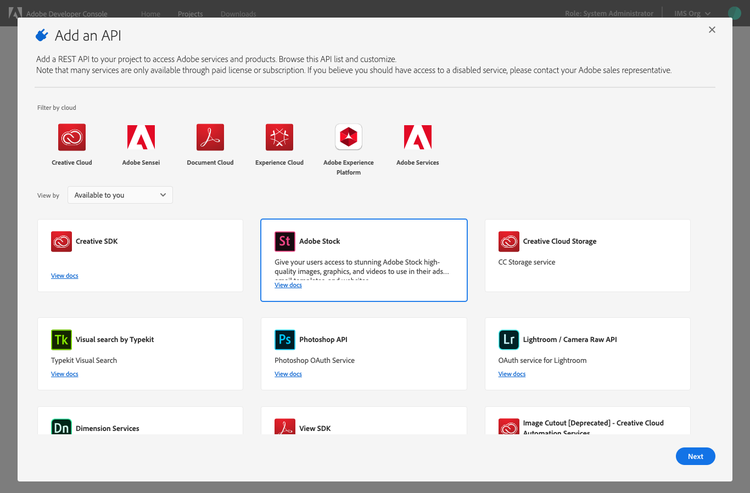
Task: Select Adobe Experience Platform filter icon
Action: pyautogui.click(x=348, y=137)
